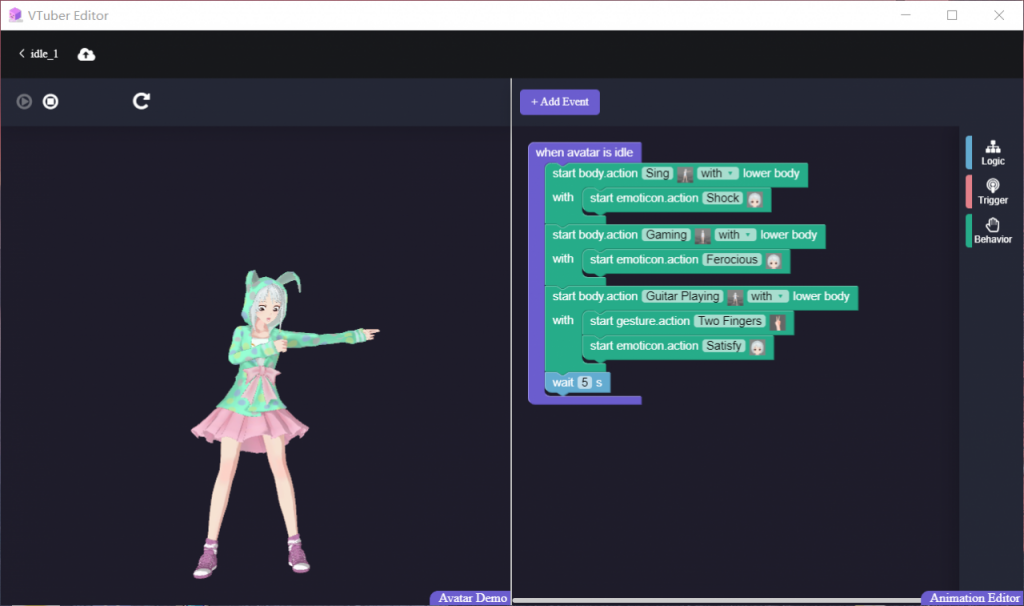This screenshot has height=606, width=1024.
Task: Open the with dropdown on the Sing block
Action: [718, 173]
